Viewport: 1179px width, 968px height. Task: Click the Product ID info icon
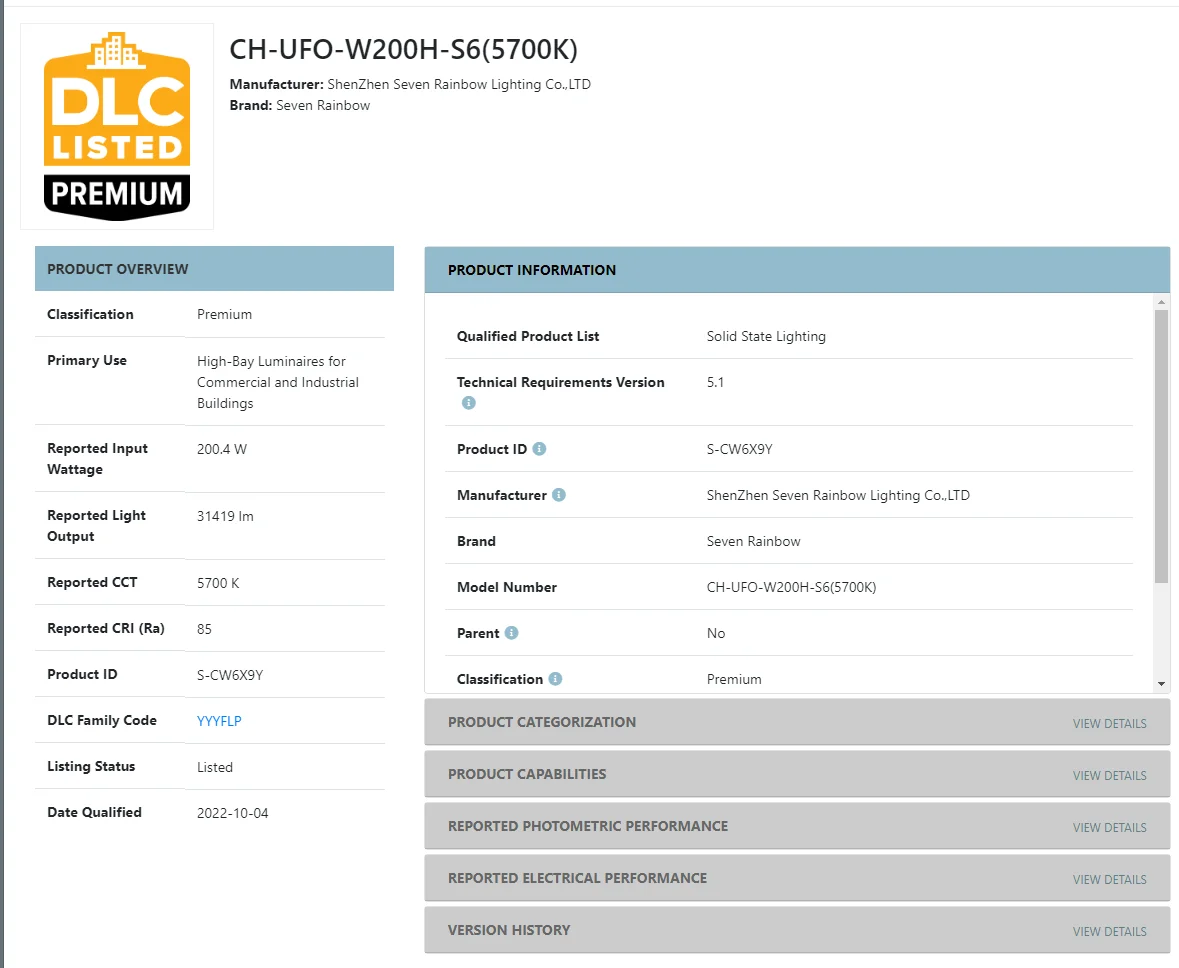[x=539, y=449]
